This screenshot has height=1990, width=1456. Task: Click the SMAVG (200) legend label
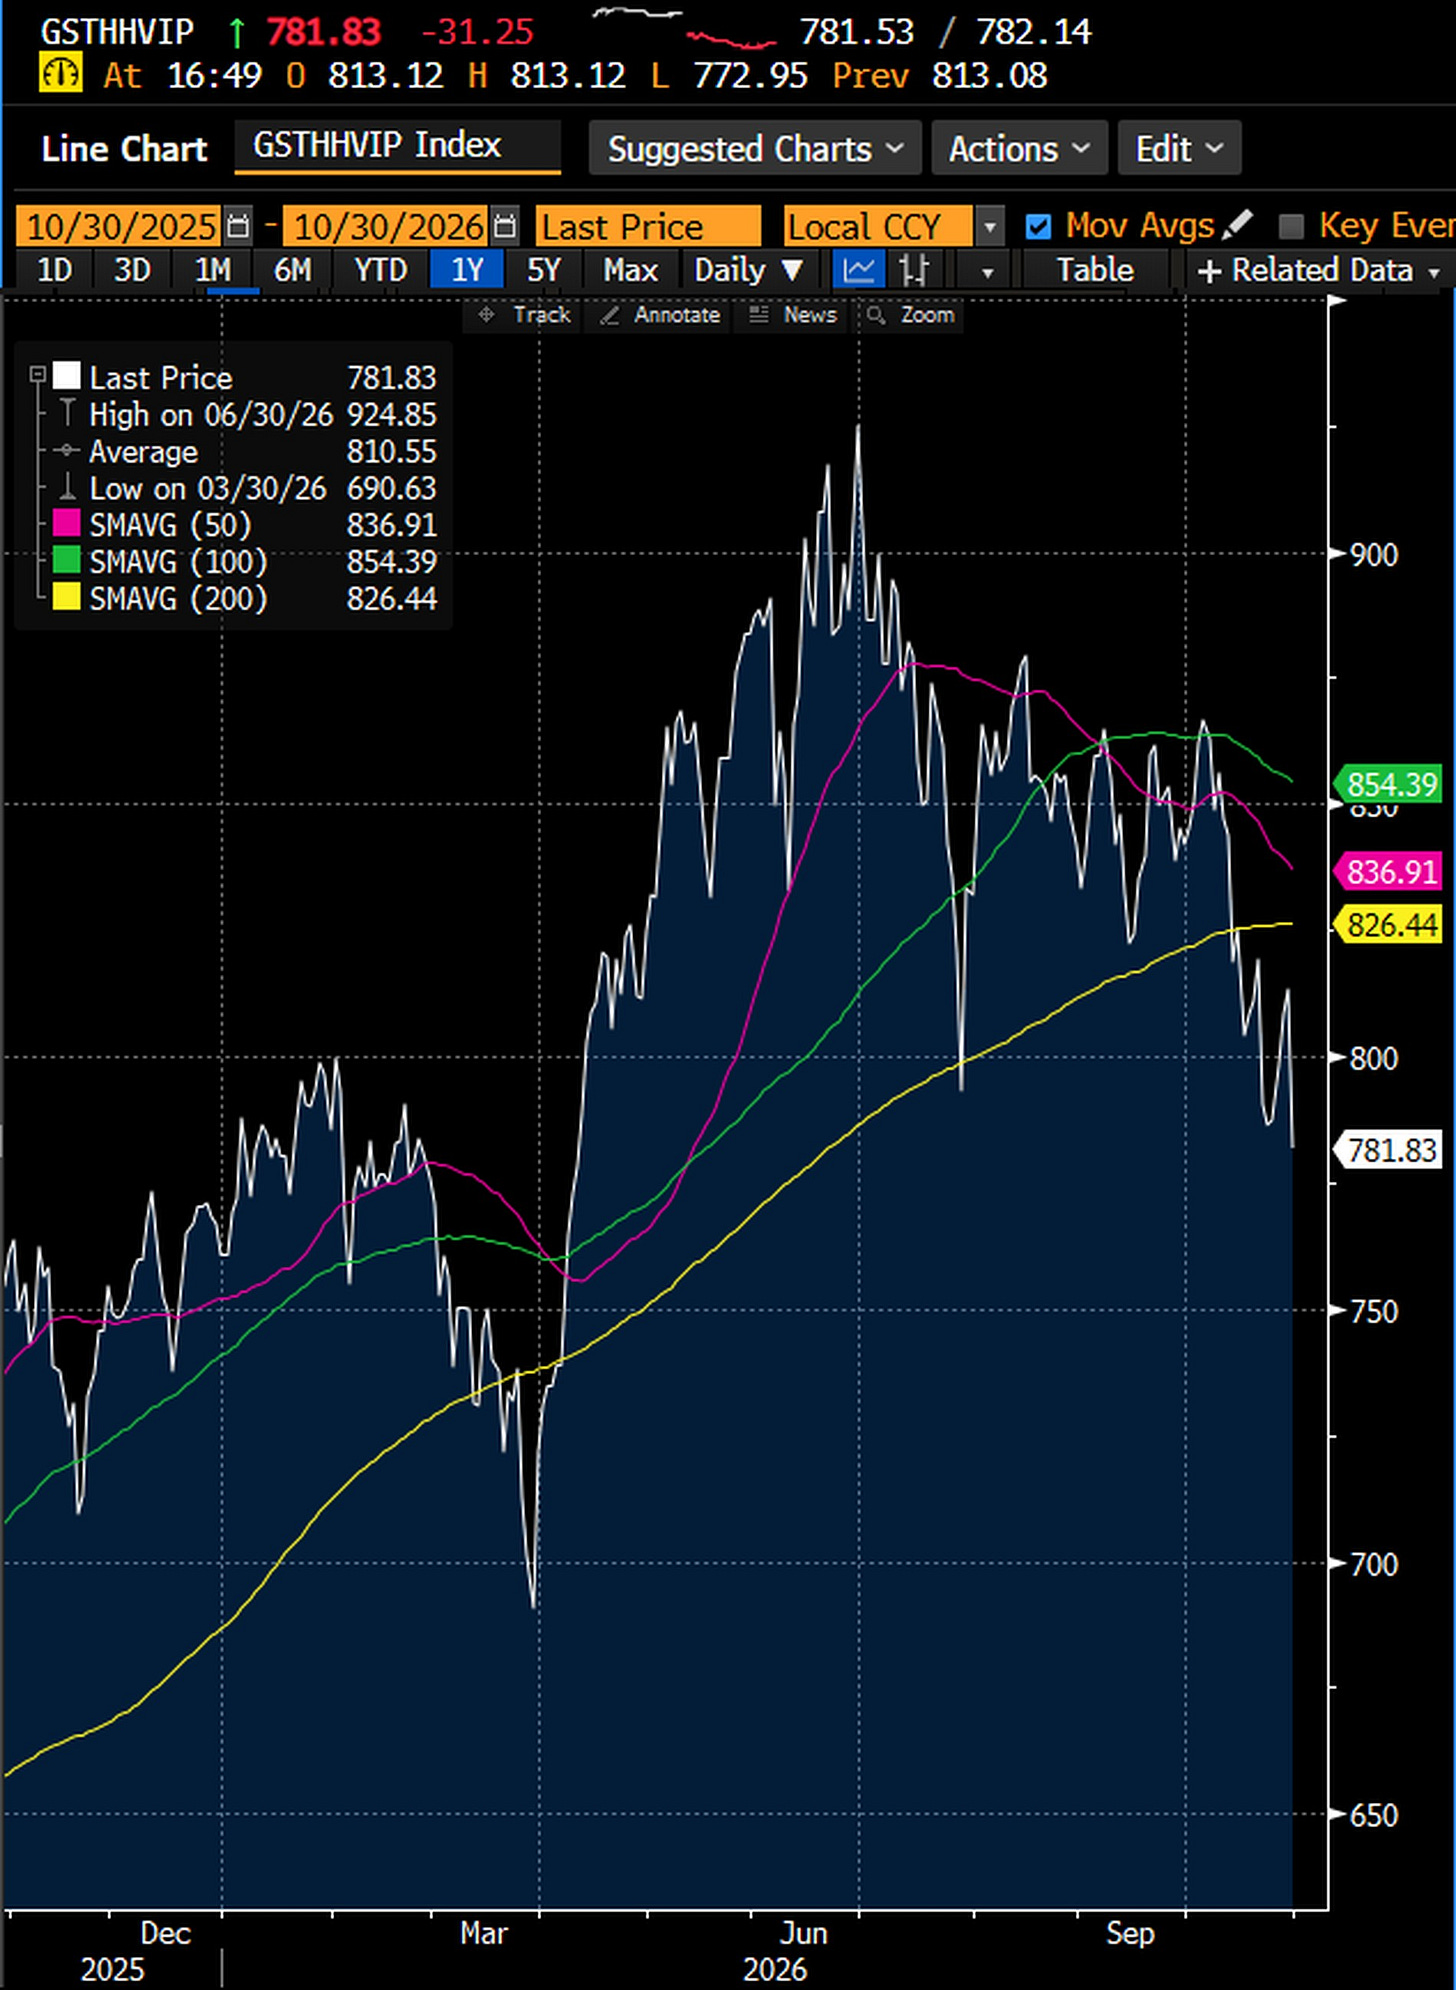pyautogui.click(x=178, y=598)
